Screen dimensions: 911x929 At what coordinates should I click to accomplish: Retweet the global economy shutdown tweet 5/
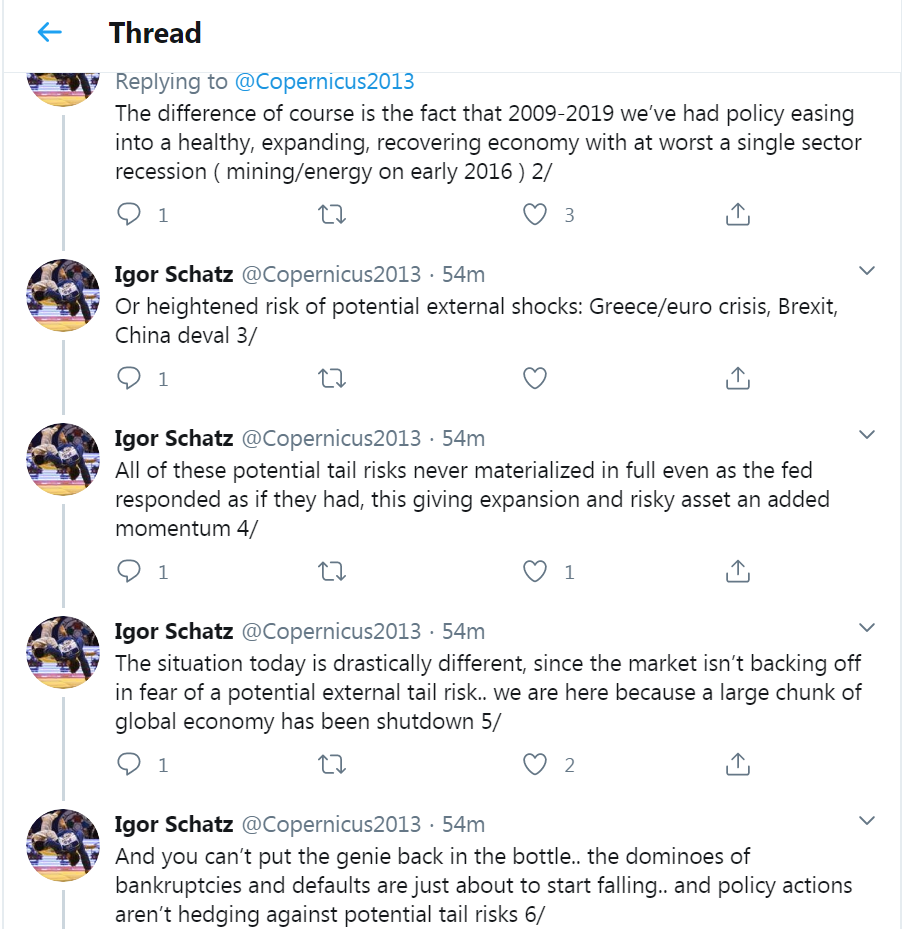pyautogui.click(x=332, y=764)
